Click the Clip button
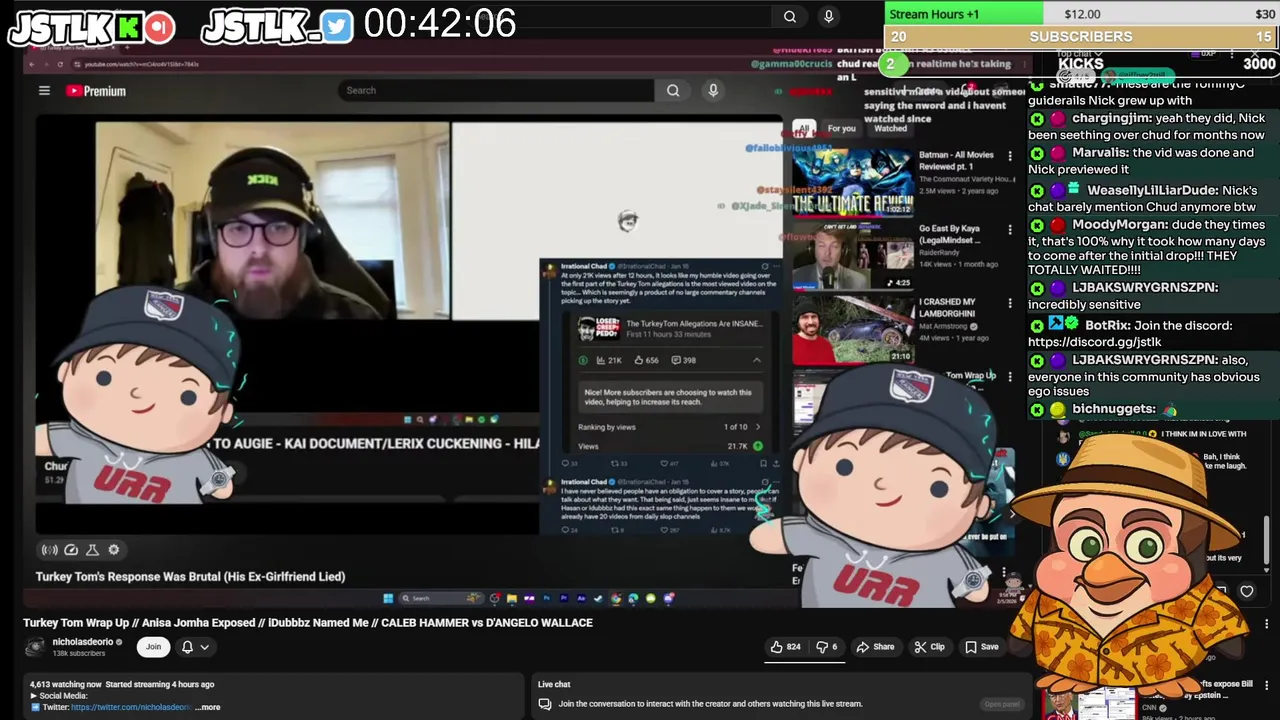Image resolution: width=1280 pixels, height=720 pixels. pyautogui.click(x=929, y=647)
